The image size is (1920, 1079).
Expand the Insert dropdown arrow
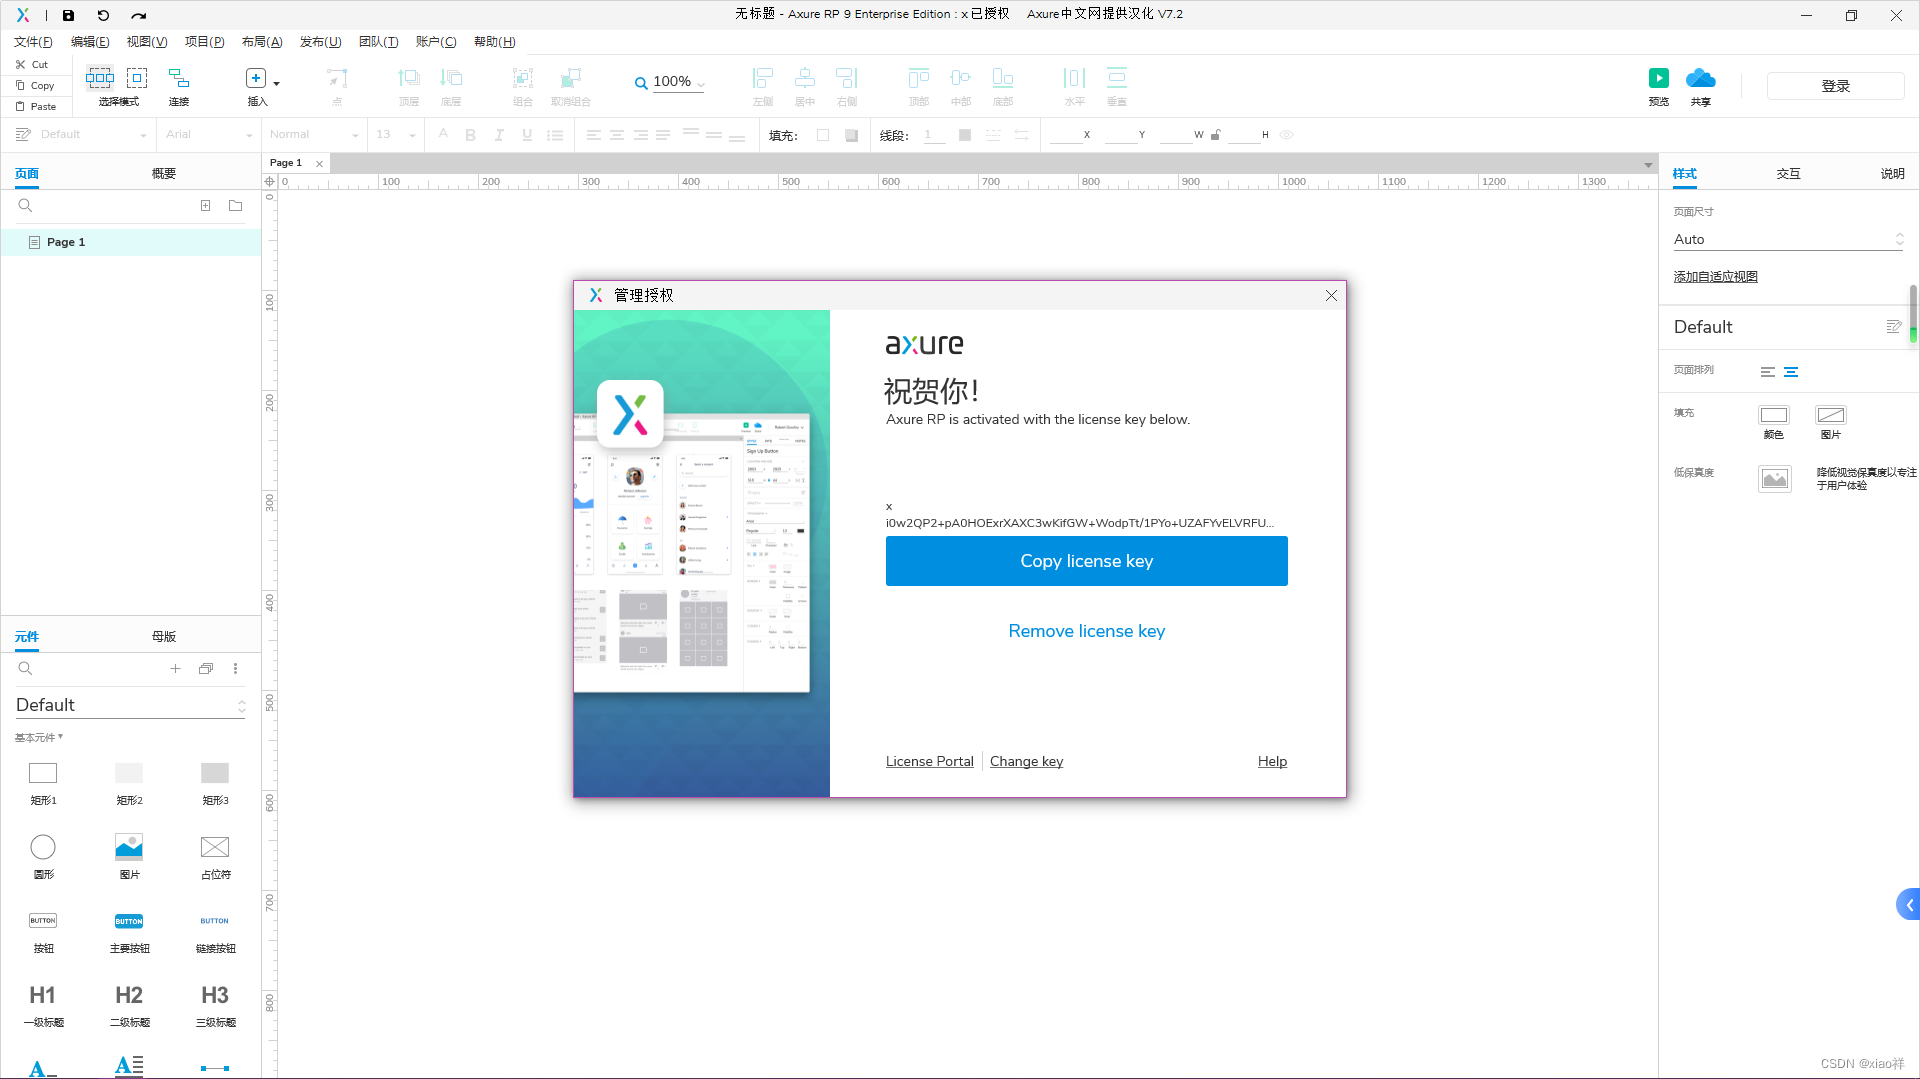(277, 83)
